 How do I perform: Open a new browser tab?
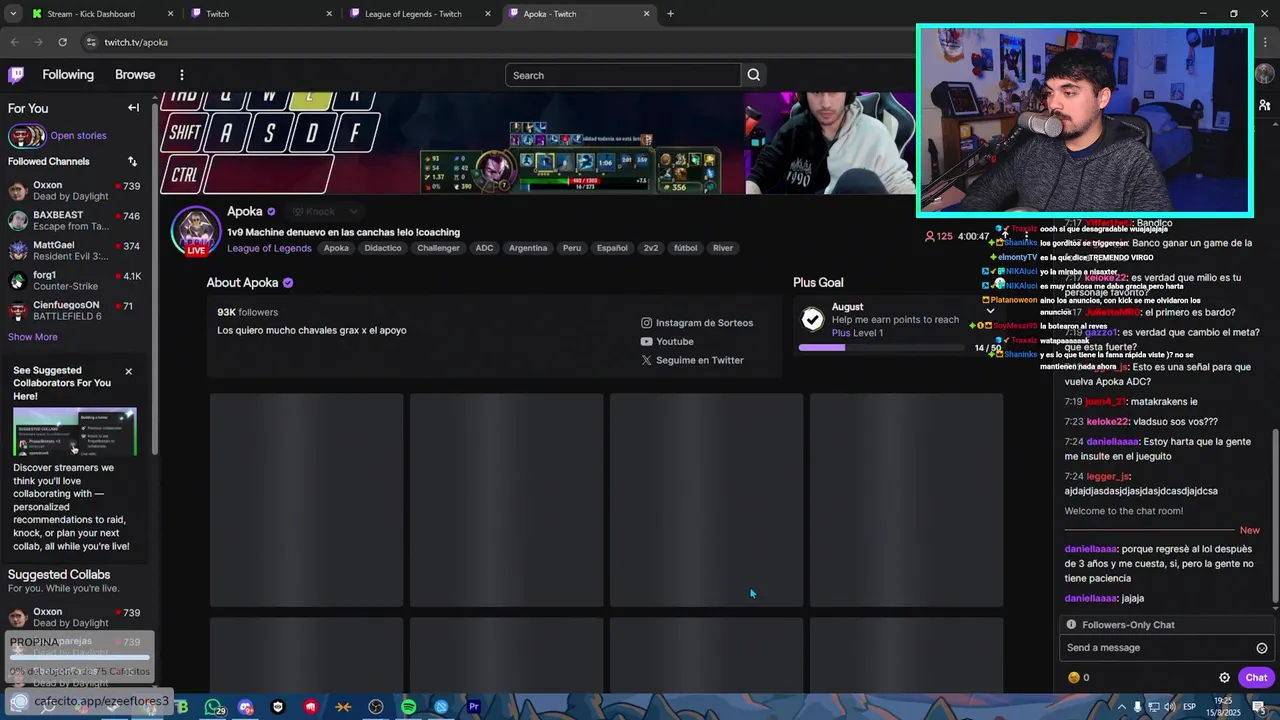(670, 14)
